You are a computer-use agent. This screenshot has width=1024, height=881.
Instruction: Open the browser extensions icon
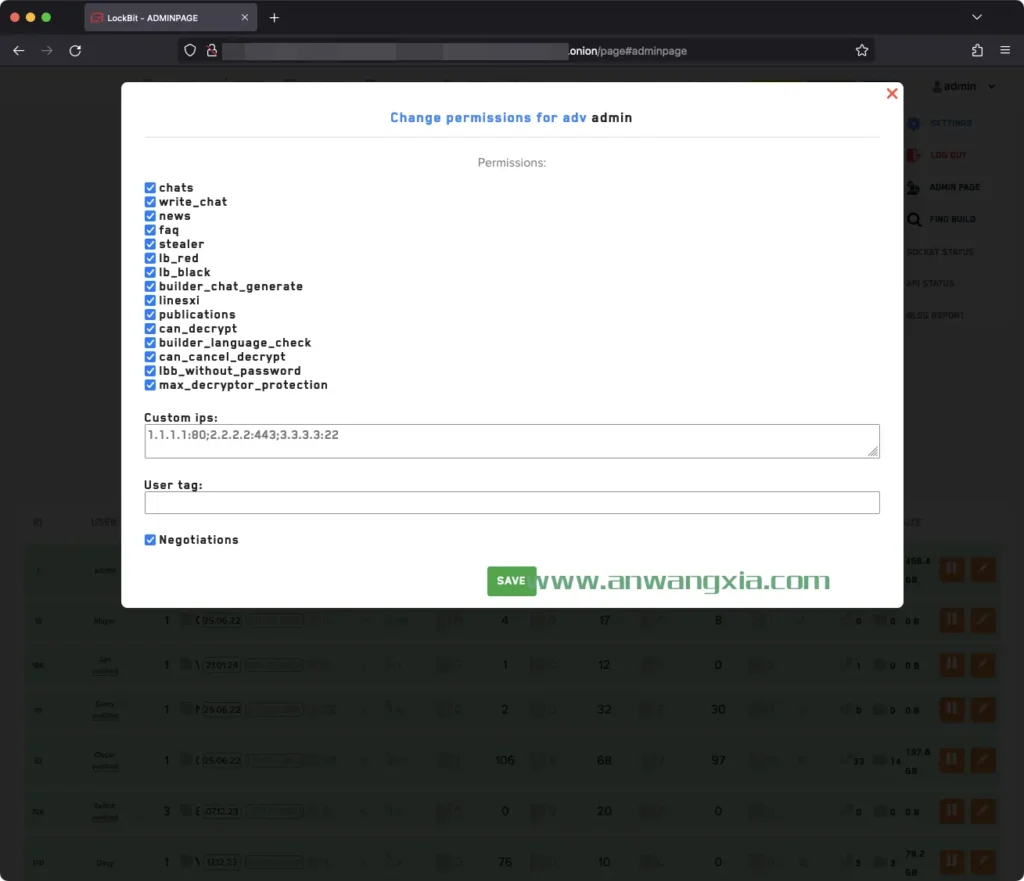pyautogui.click(x=977, y=50)
